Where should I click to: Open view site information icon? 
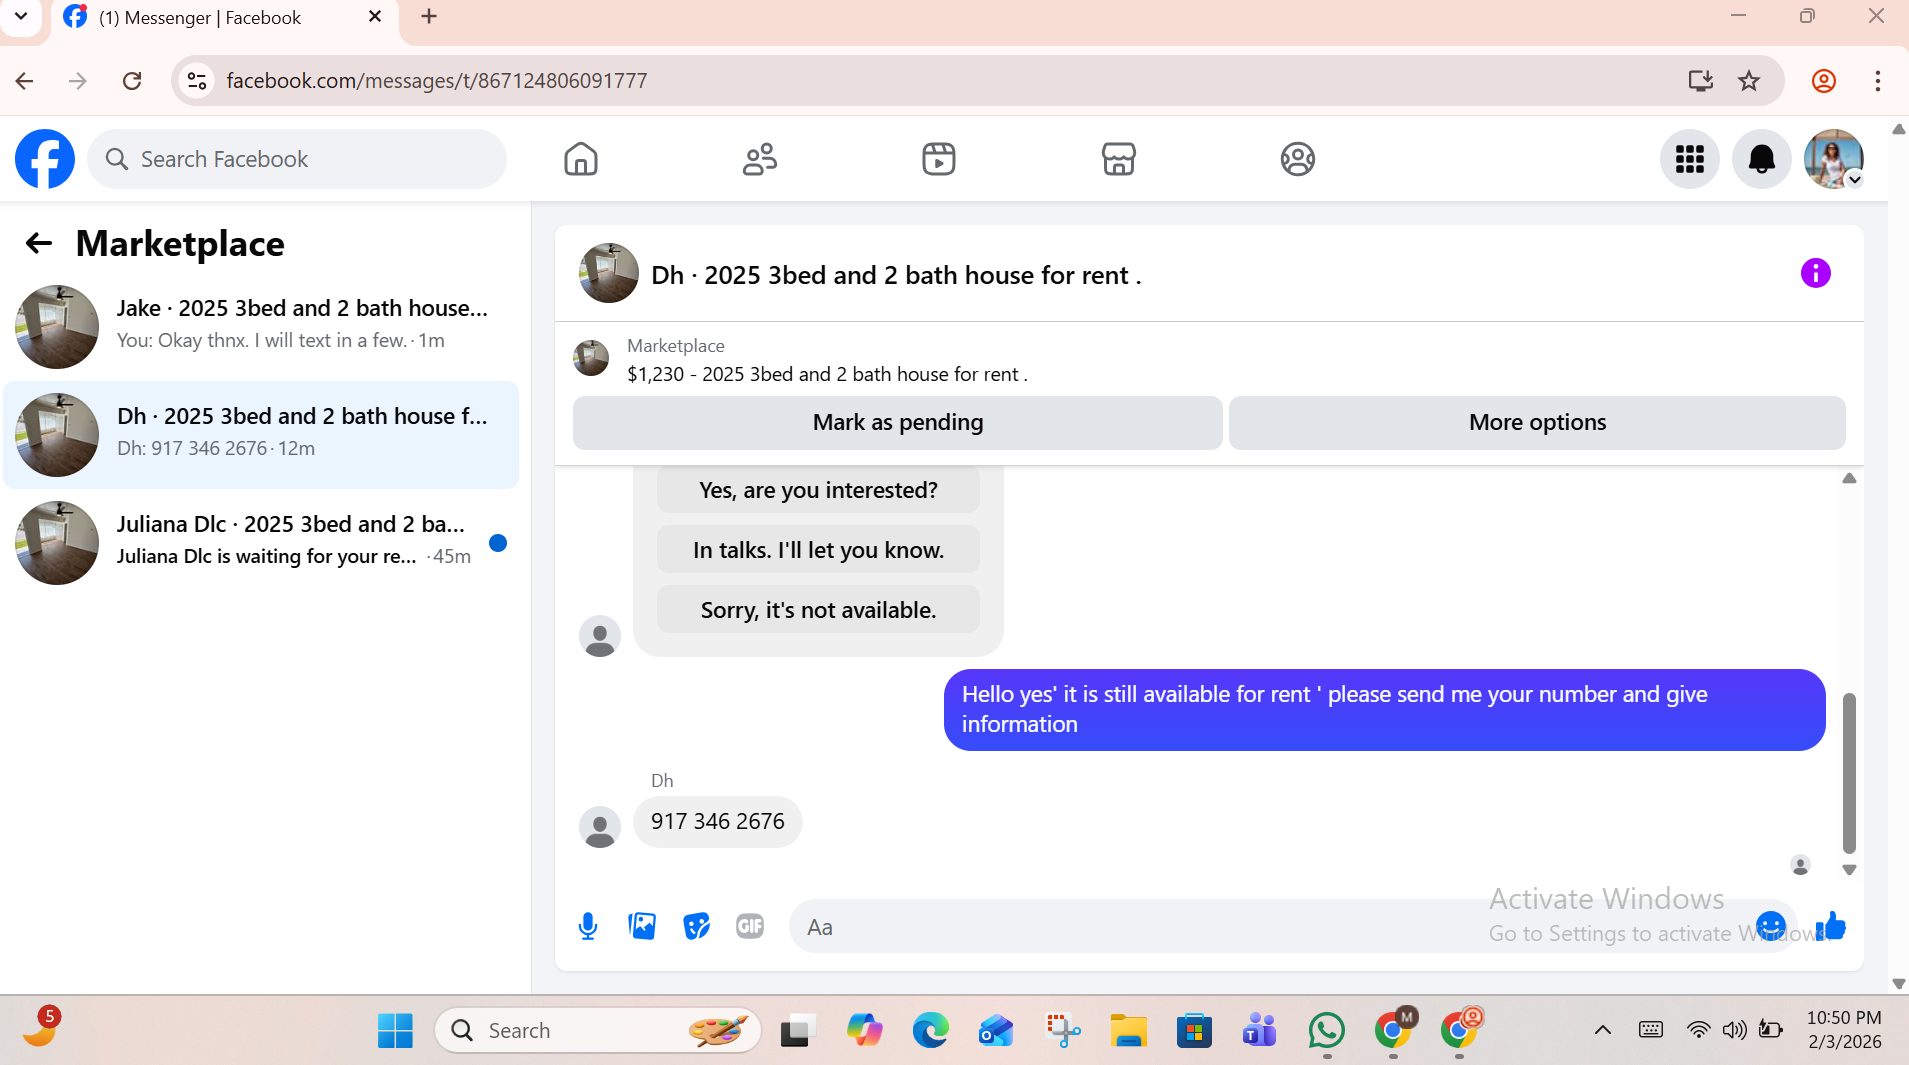point(197,81)
